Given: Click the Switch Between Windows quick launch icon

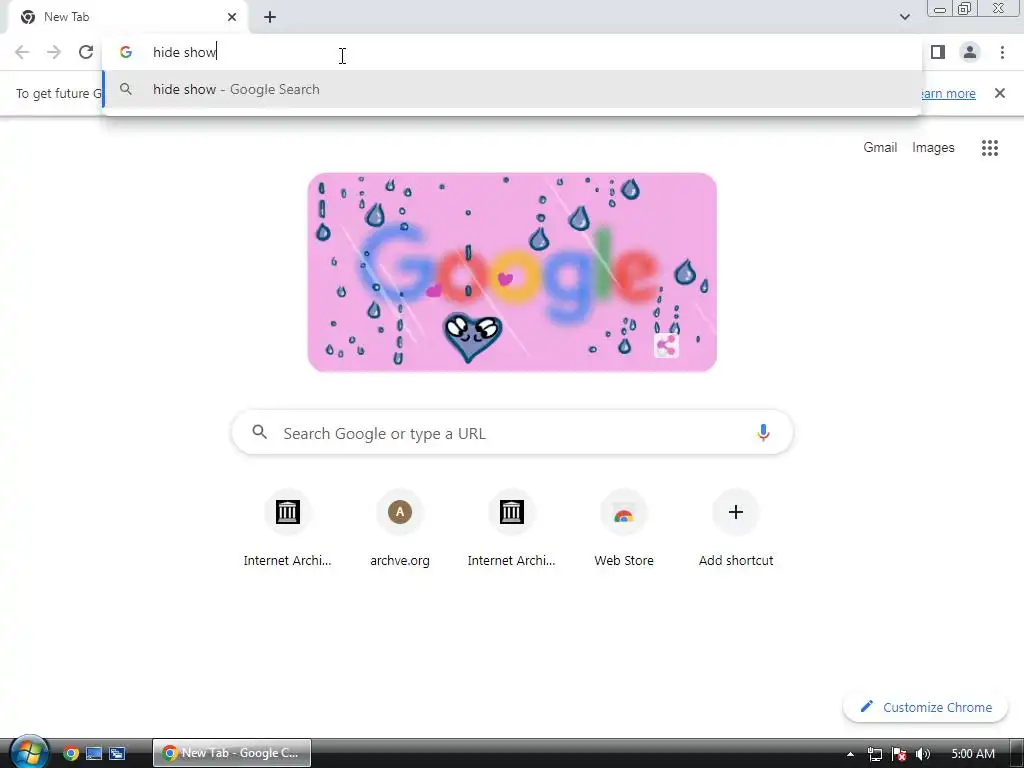Looking at the screenshot, I should pyautogui.click(x=117, y=753).
